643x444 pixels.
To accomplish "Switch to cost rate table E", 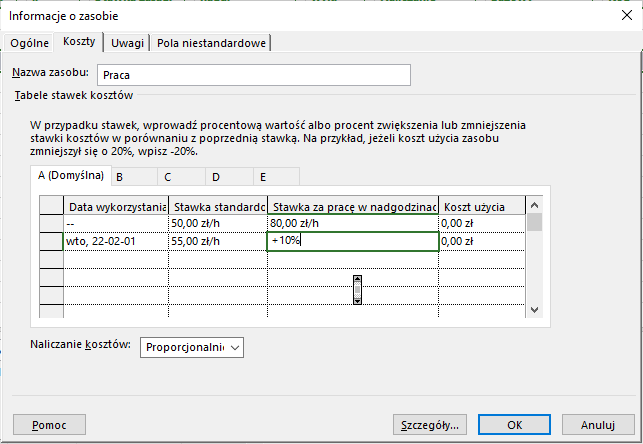I will click(262, 177).
